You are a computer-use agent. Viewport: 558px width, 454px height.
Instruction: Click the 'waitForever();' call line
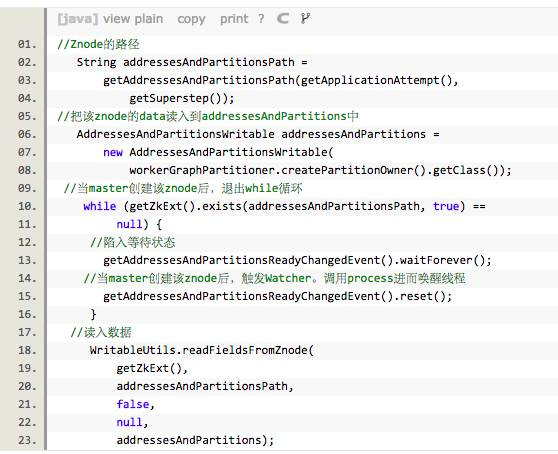click(x=297, y=260)
